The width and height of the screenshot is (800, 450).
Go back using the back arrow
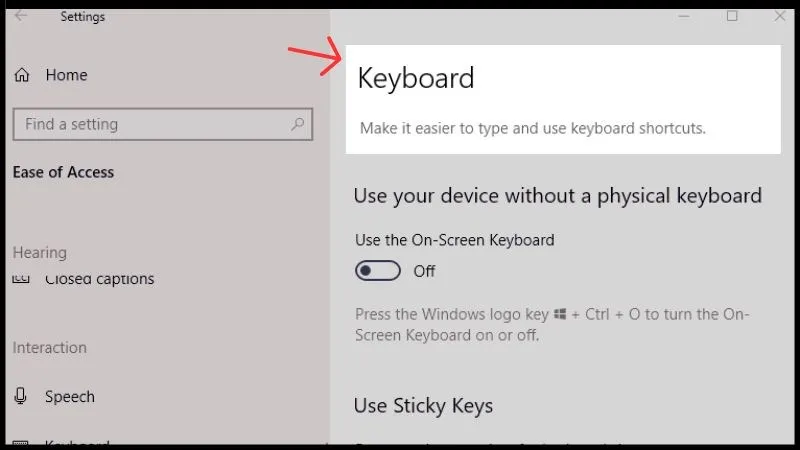pyautogui.click(x=21, y=16)
